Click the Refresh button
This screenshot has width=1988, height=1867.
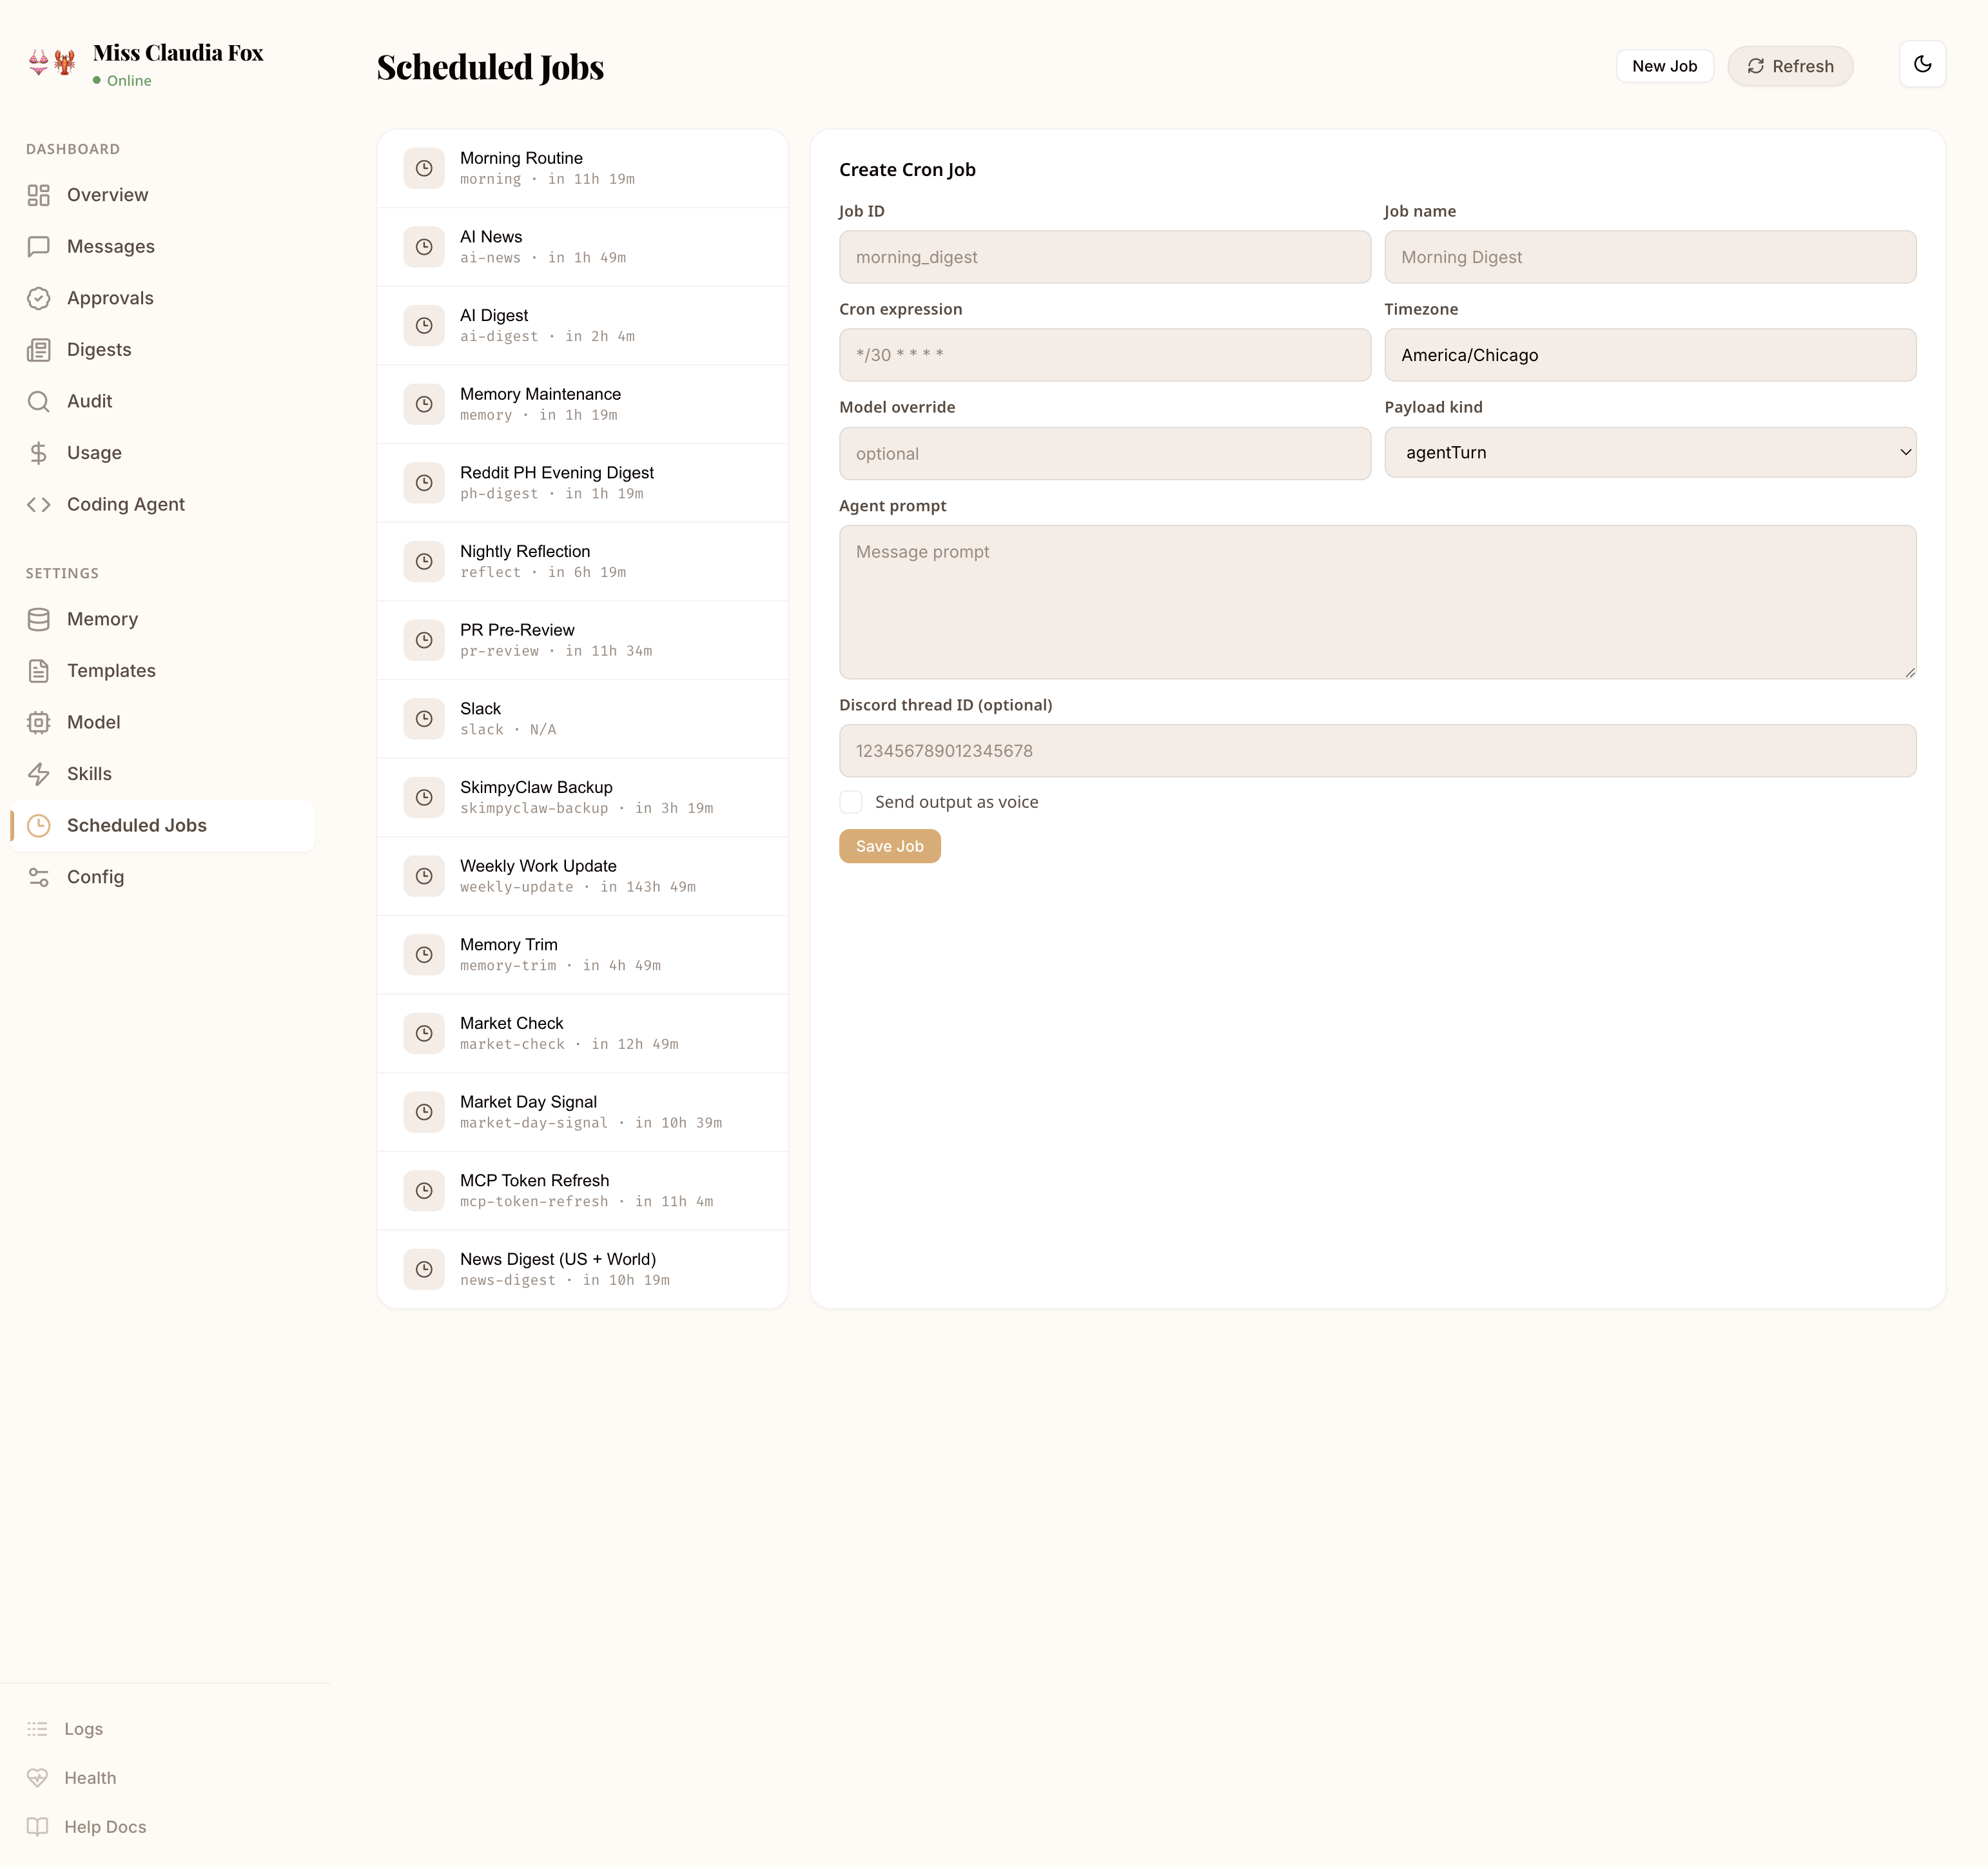pos(1790,66)
